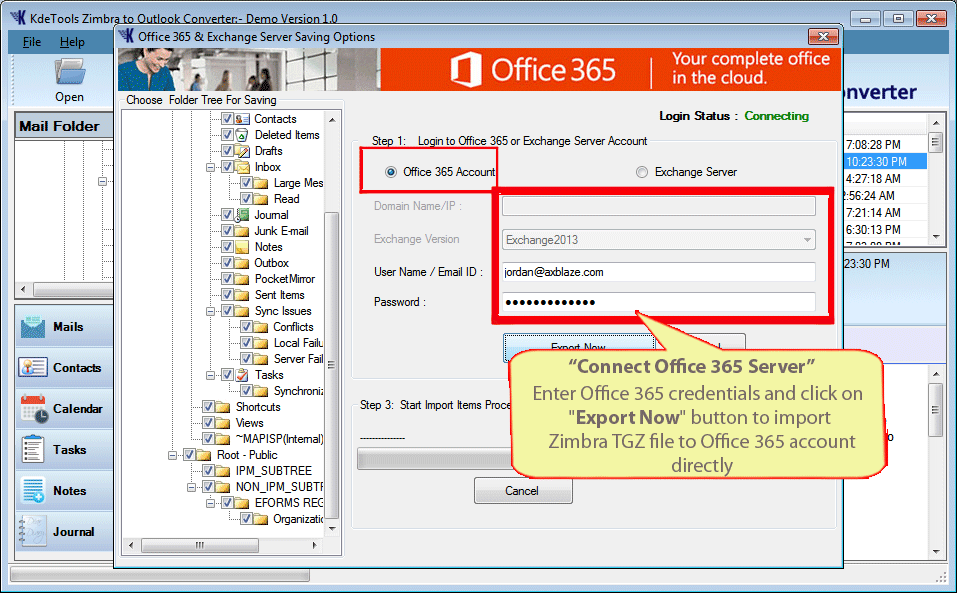Uncheck the Outbox folder checkbox

pyautogui.click(x=227, y=263)
